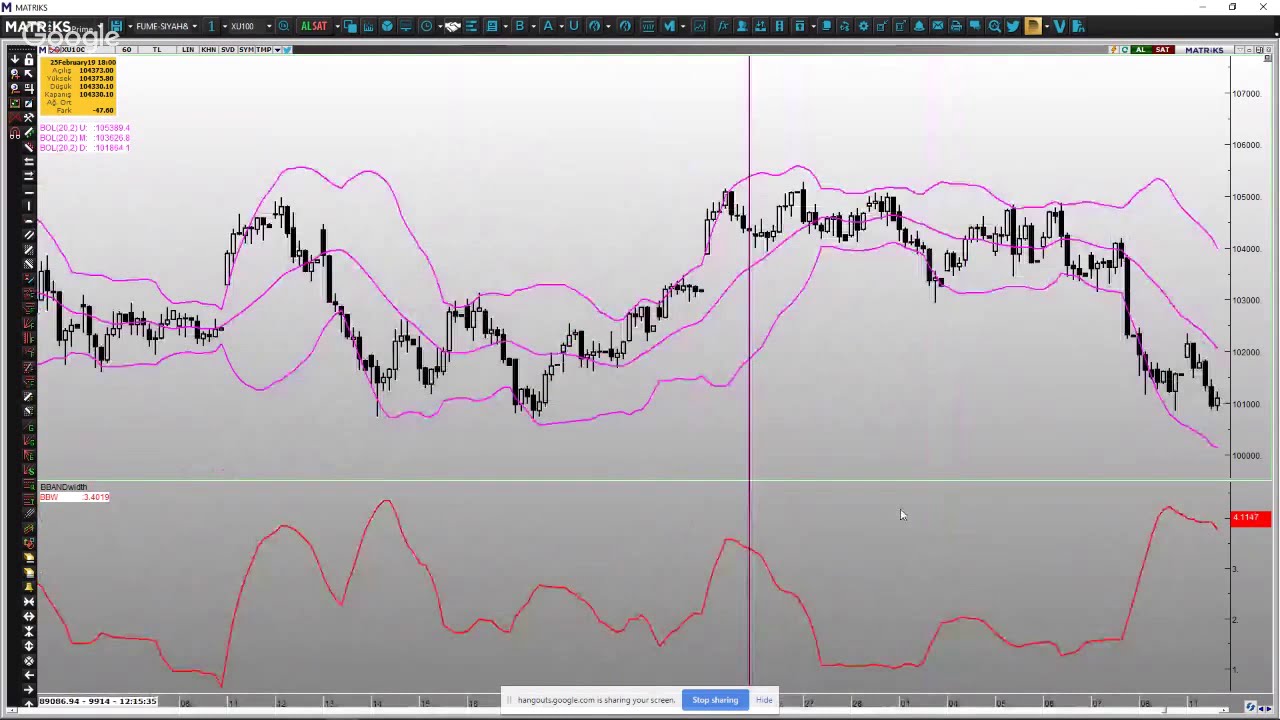Image resolution: width=1280 pixels, height=720 pixels.
Task: Click the red SAT sell button on chart
Action: (1162, 49)
